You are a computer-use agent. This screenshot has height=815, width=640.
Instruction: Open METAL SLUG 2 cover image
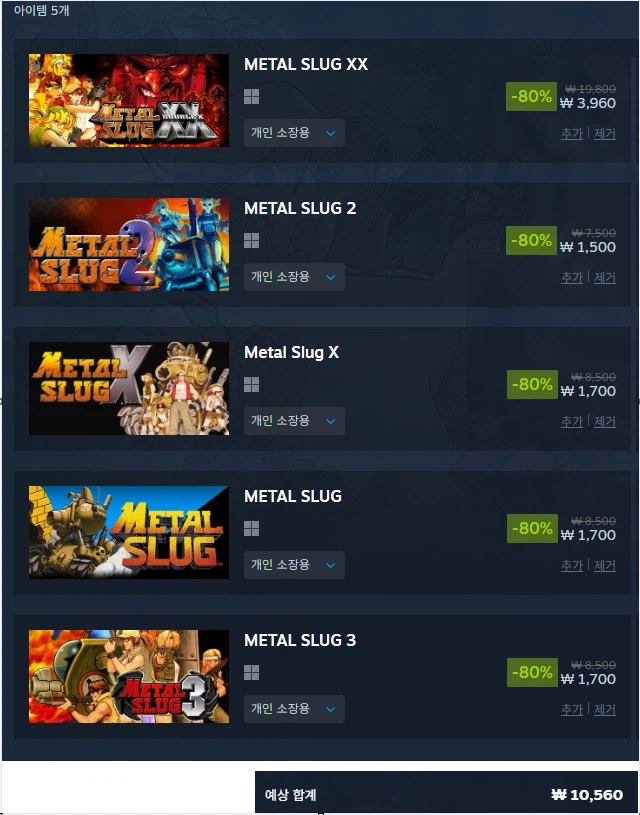(x=129, y=244)
